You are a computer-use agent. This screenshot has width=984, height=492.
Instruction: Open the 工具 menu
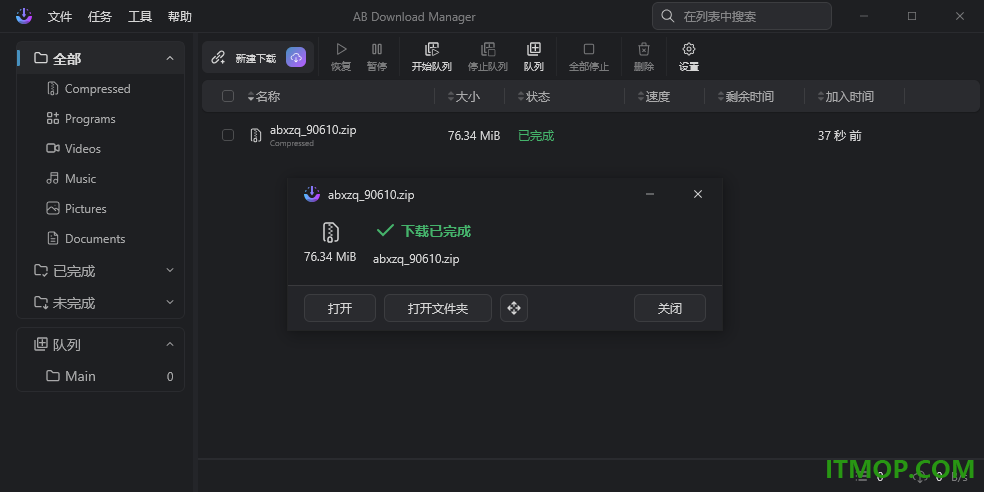click(x=140, y=17)
